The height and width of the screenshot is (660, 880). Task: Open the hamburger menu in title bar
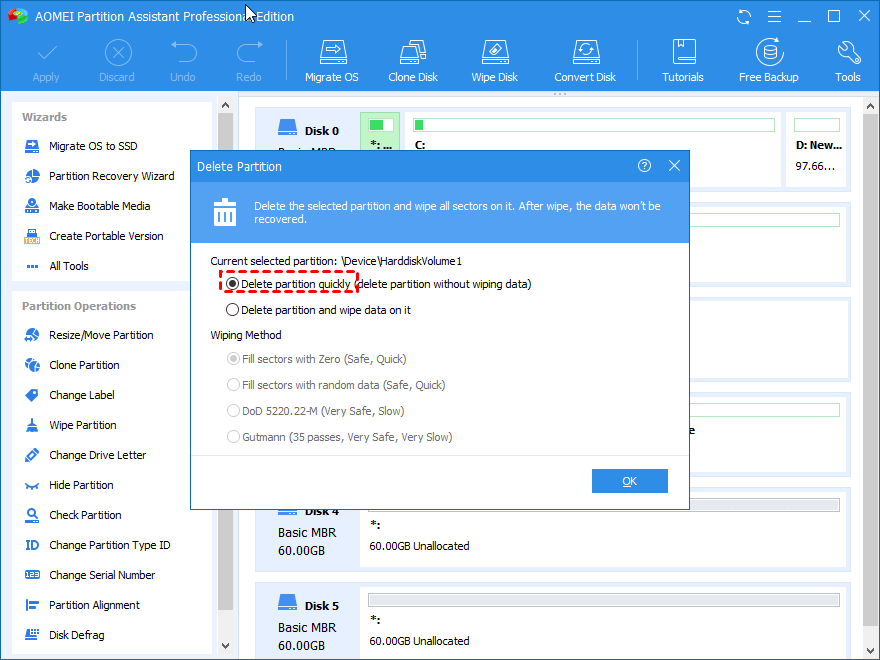point(774,17)
